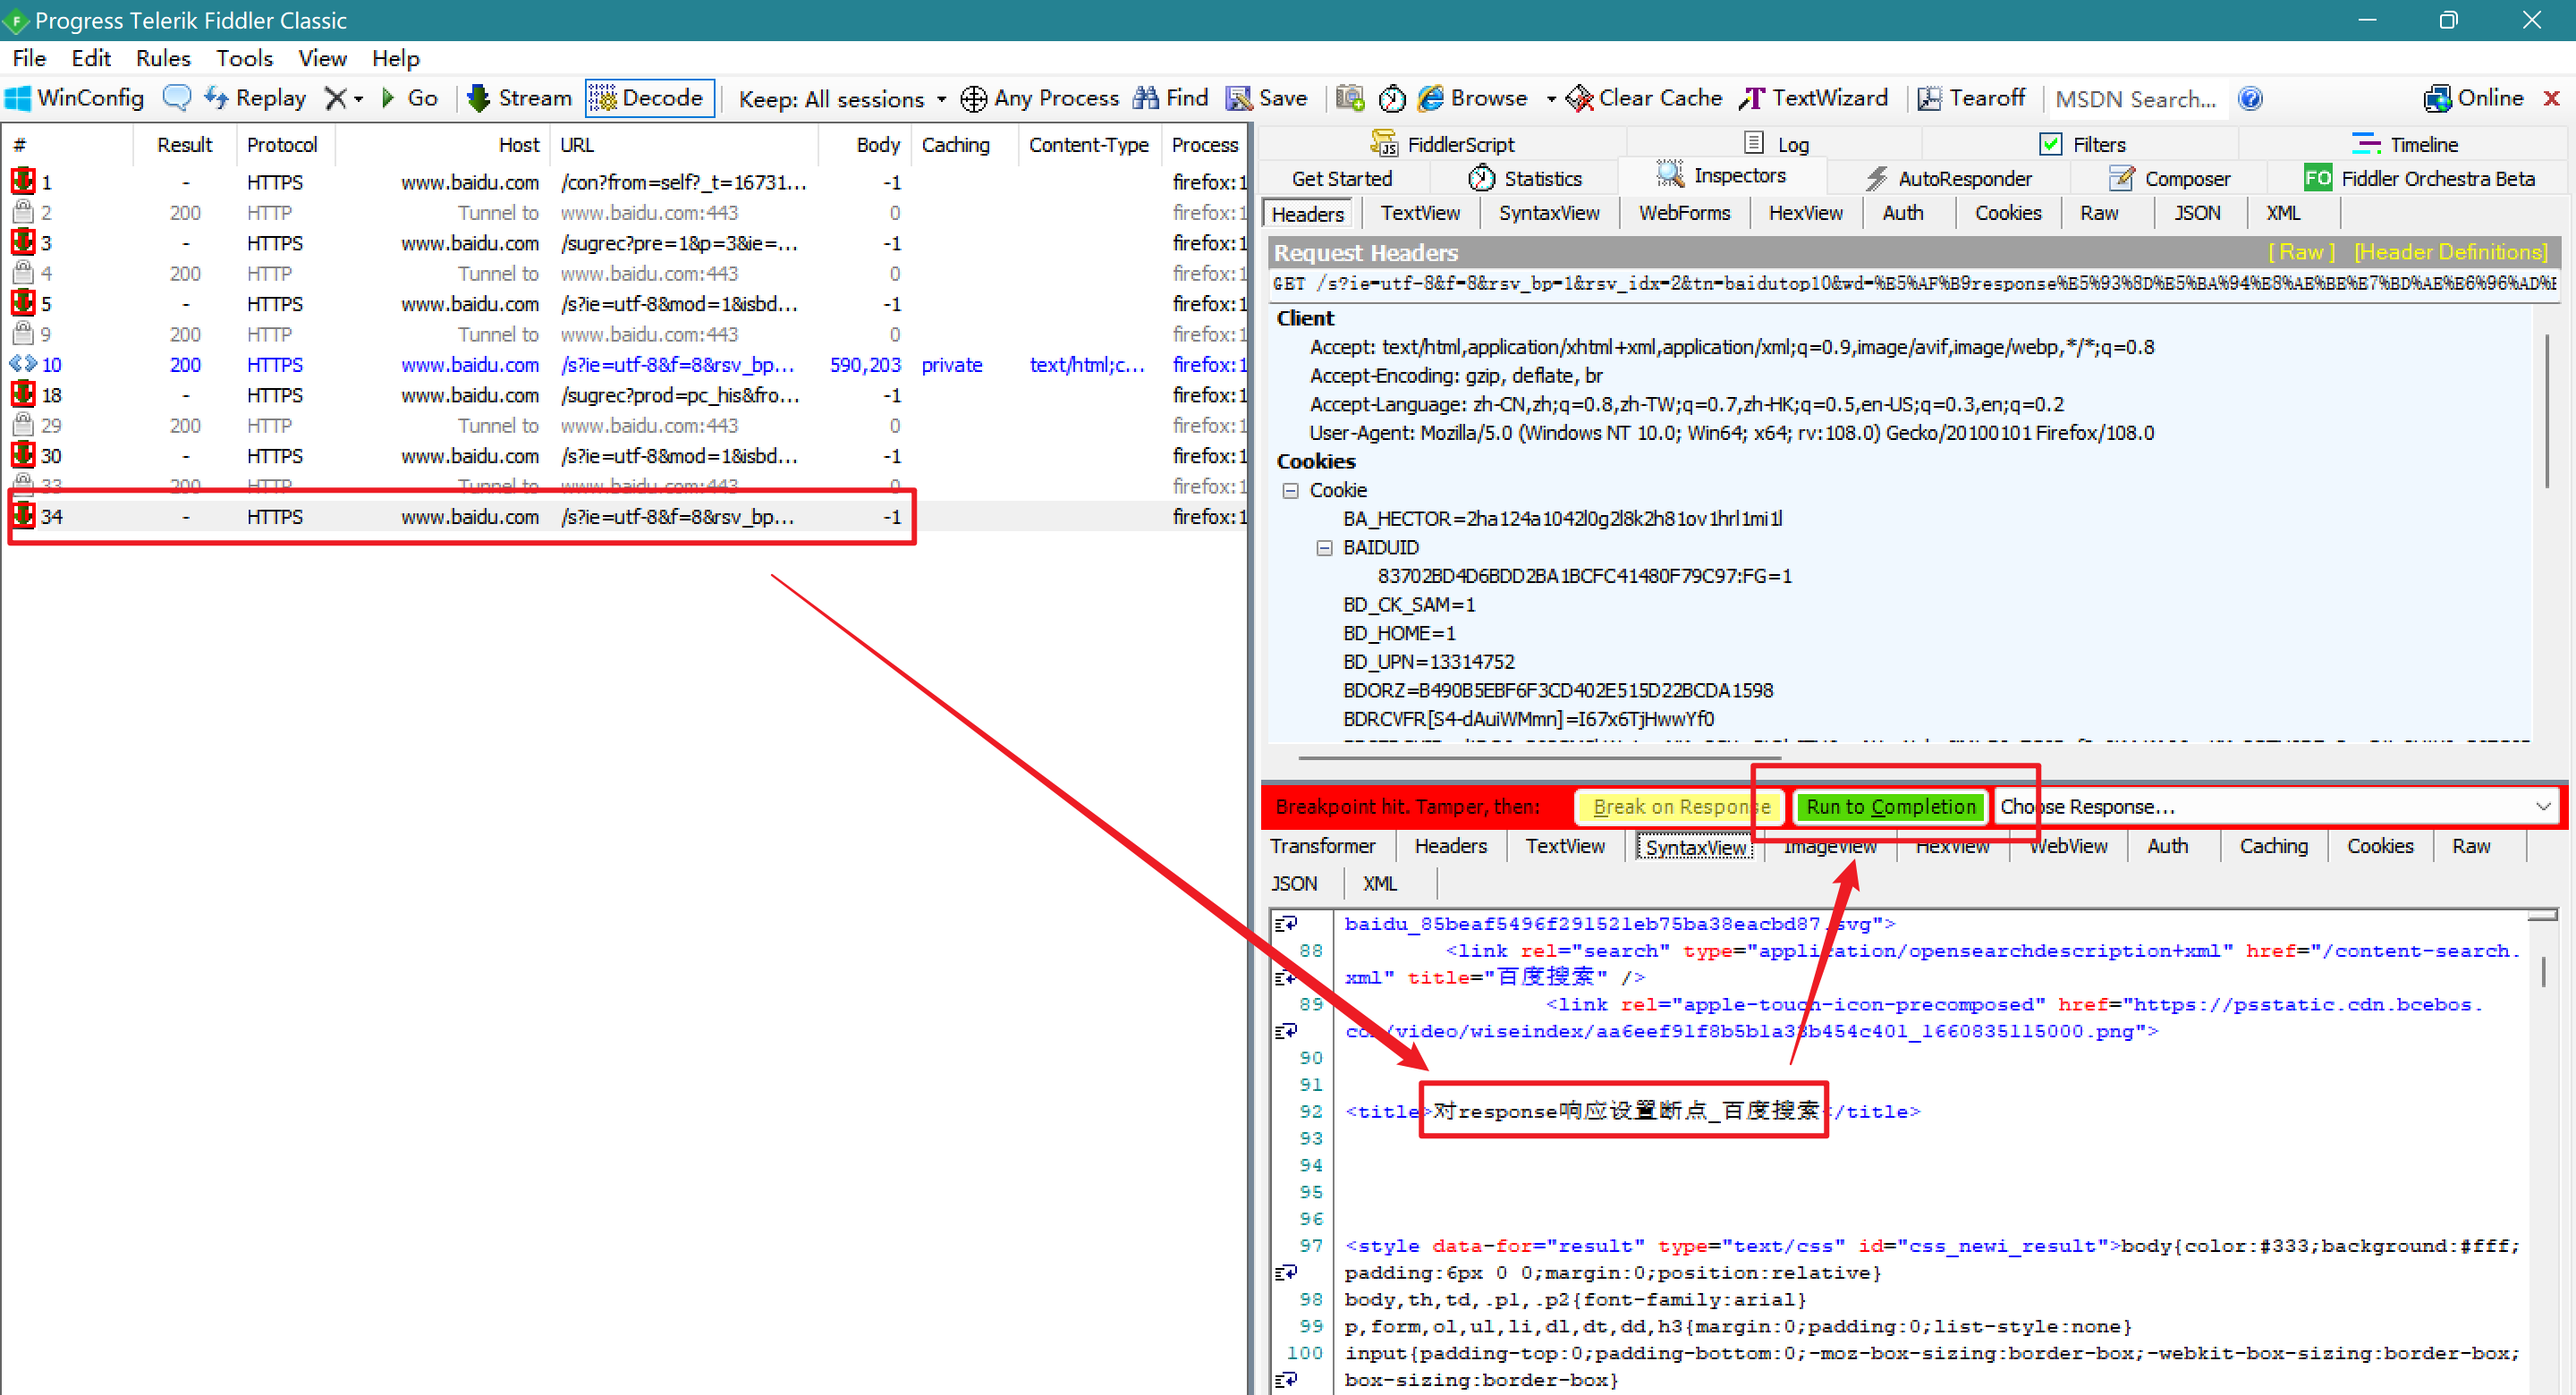
Task: Sort sessions by Result column header
Action: tap(184, 145)
